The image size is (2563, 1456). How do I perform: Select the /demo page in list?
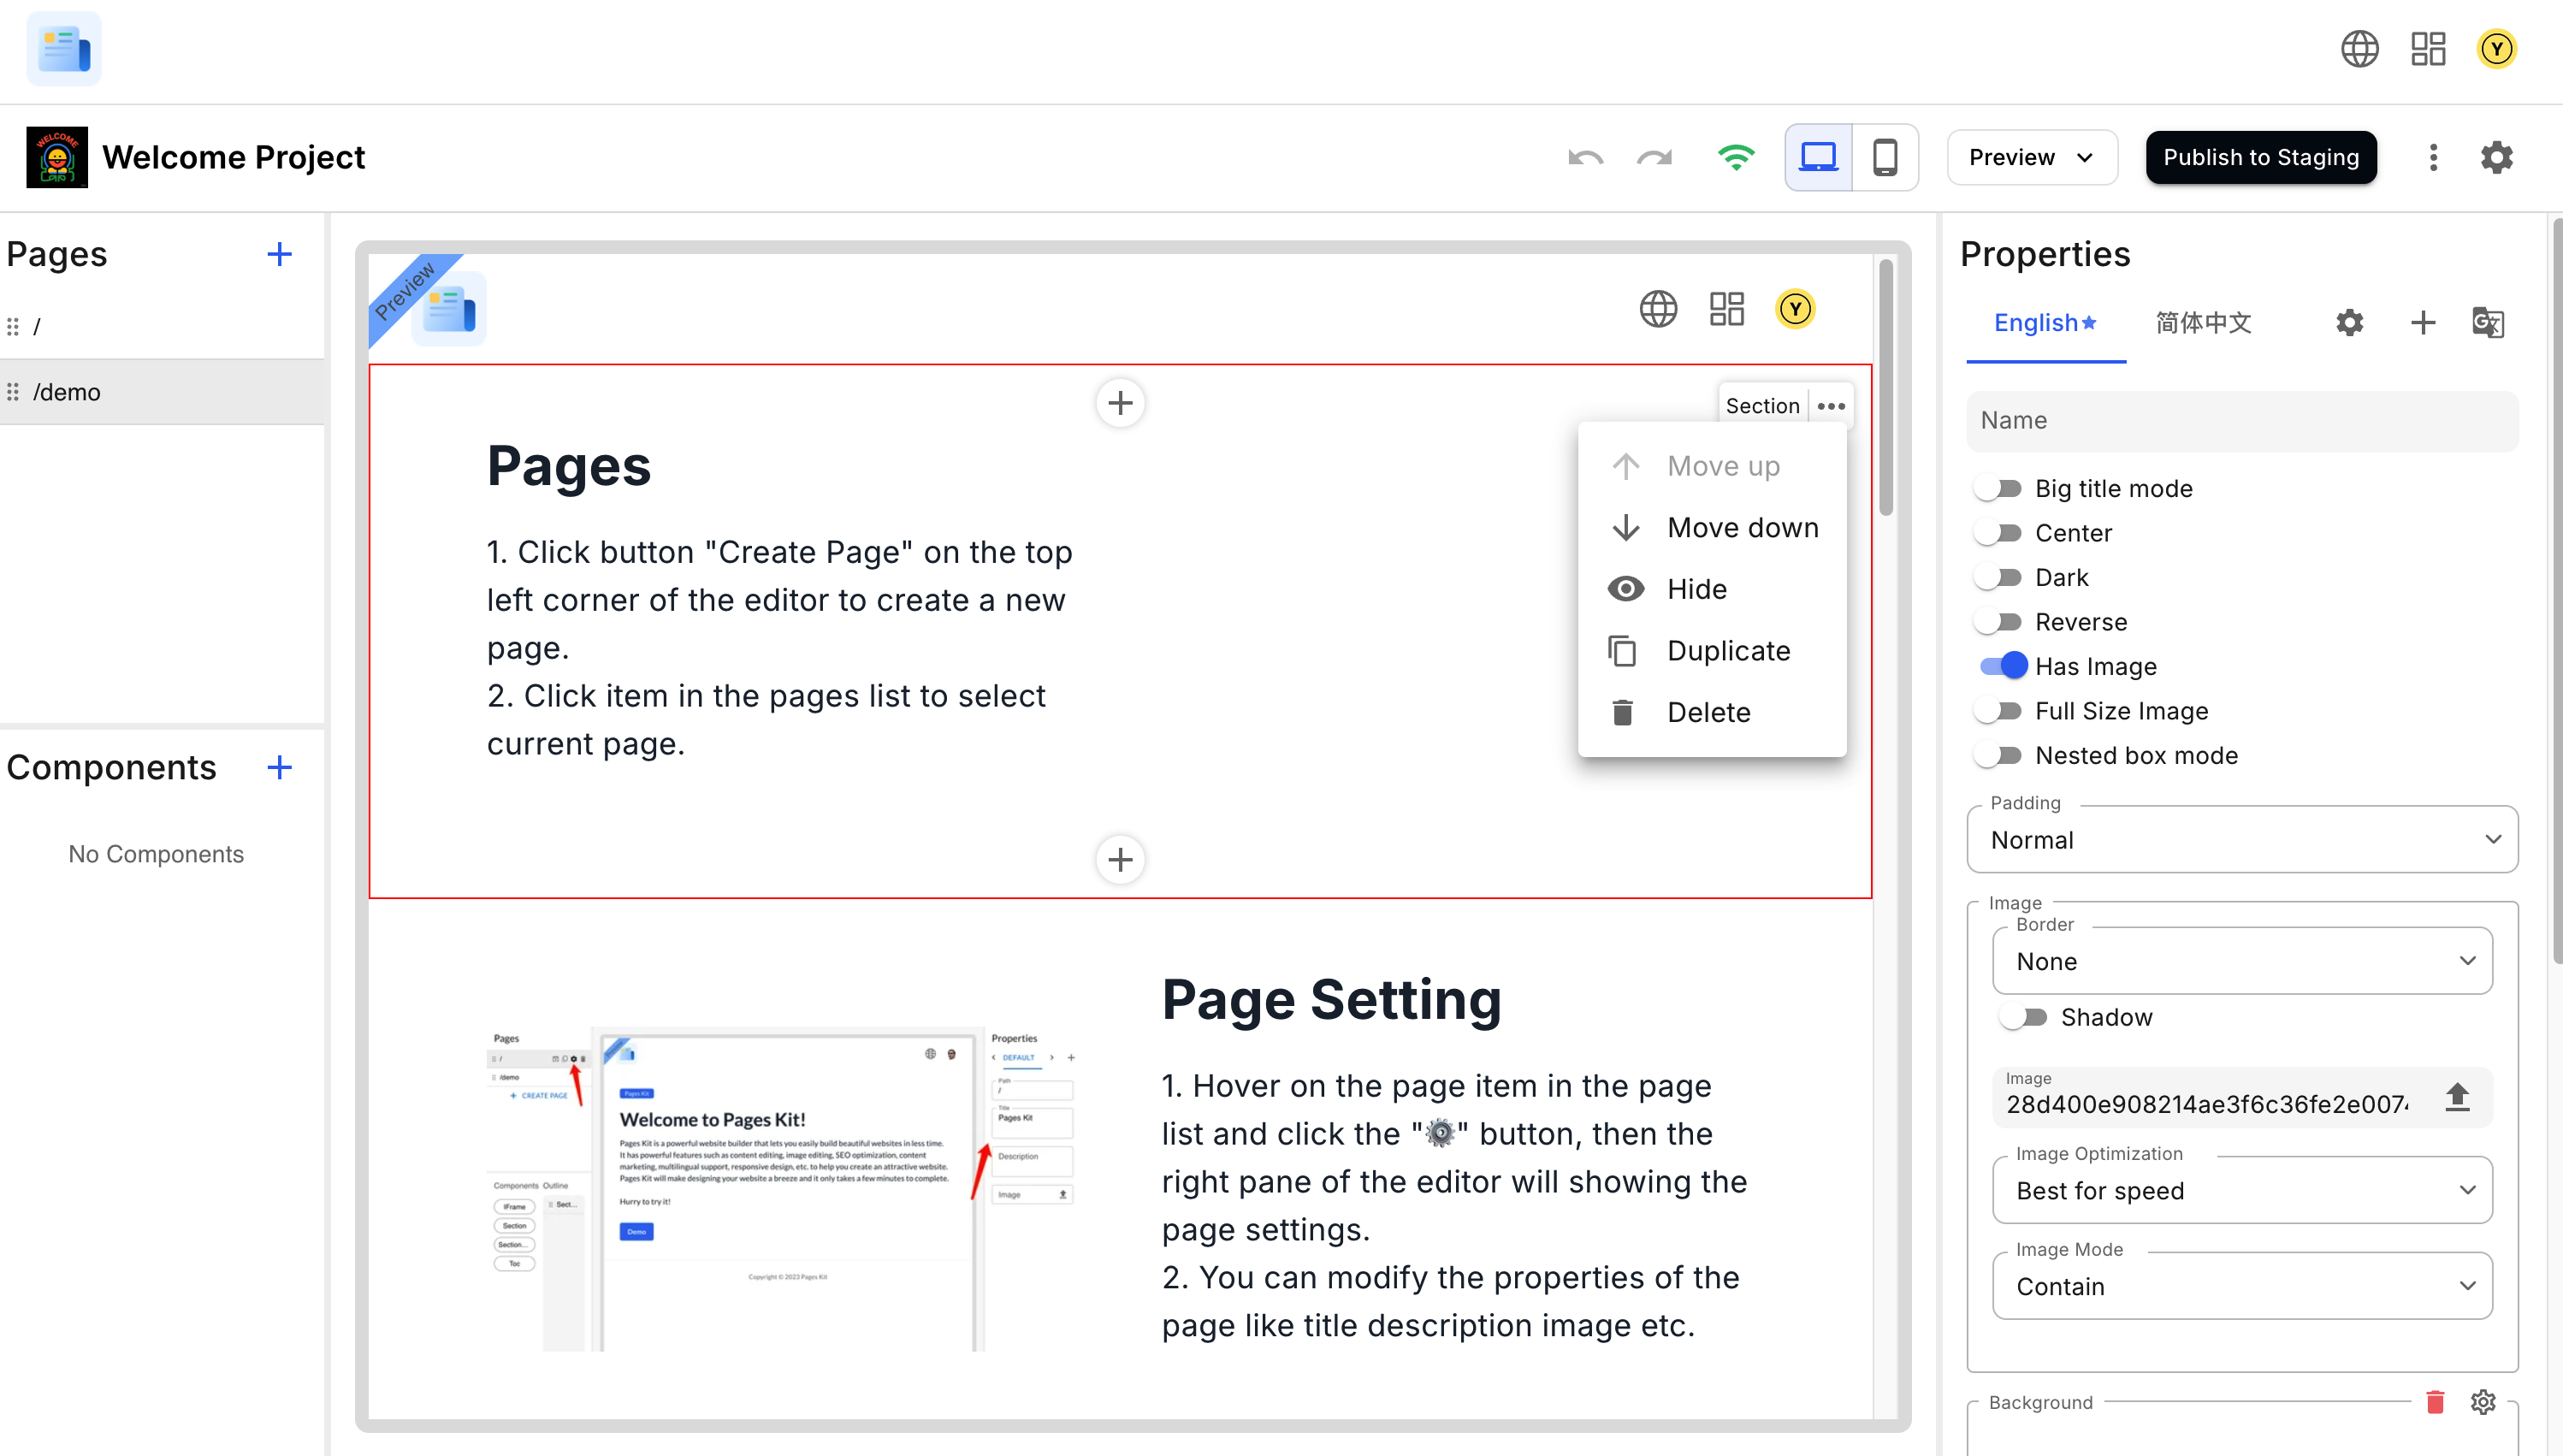pos(67,392)
